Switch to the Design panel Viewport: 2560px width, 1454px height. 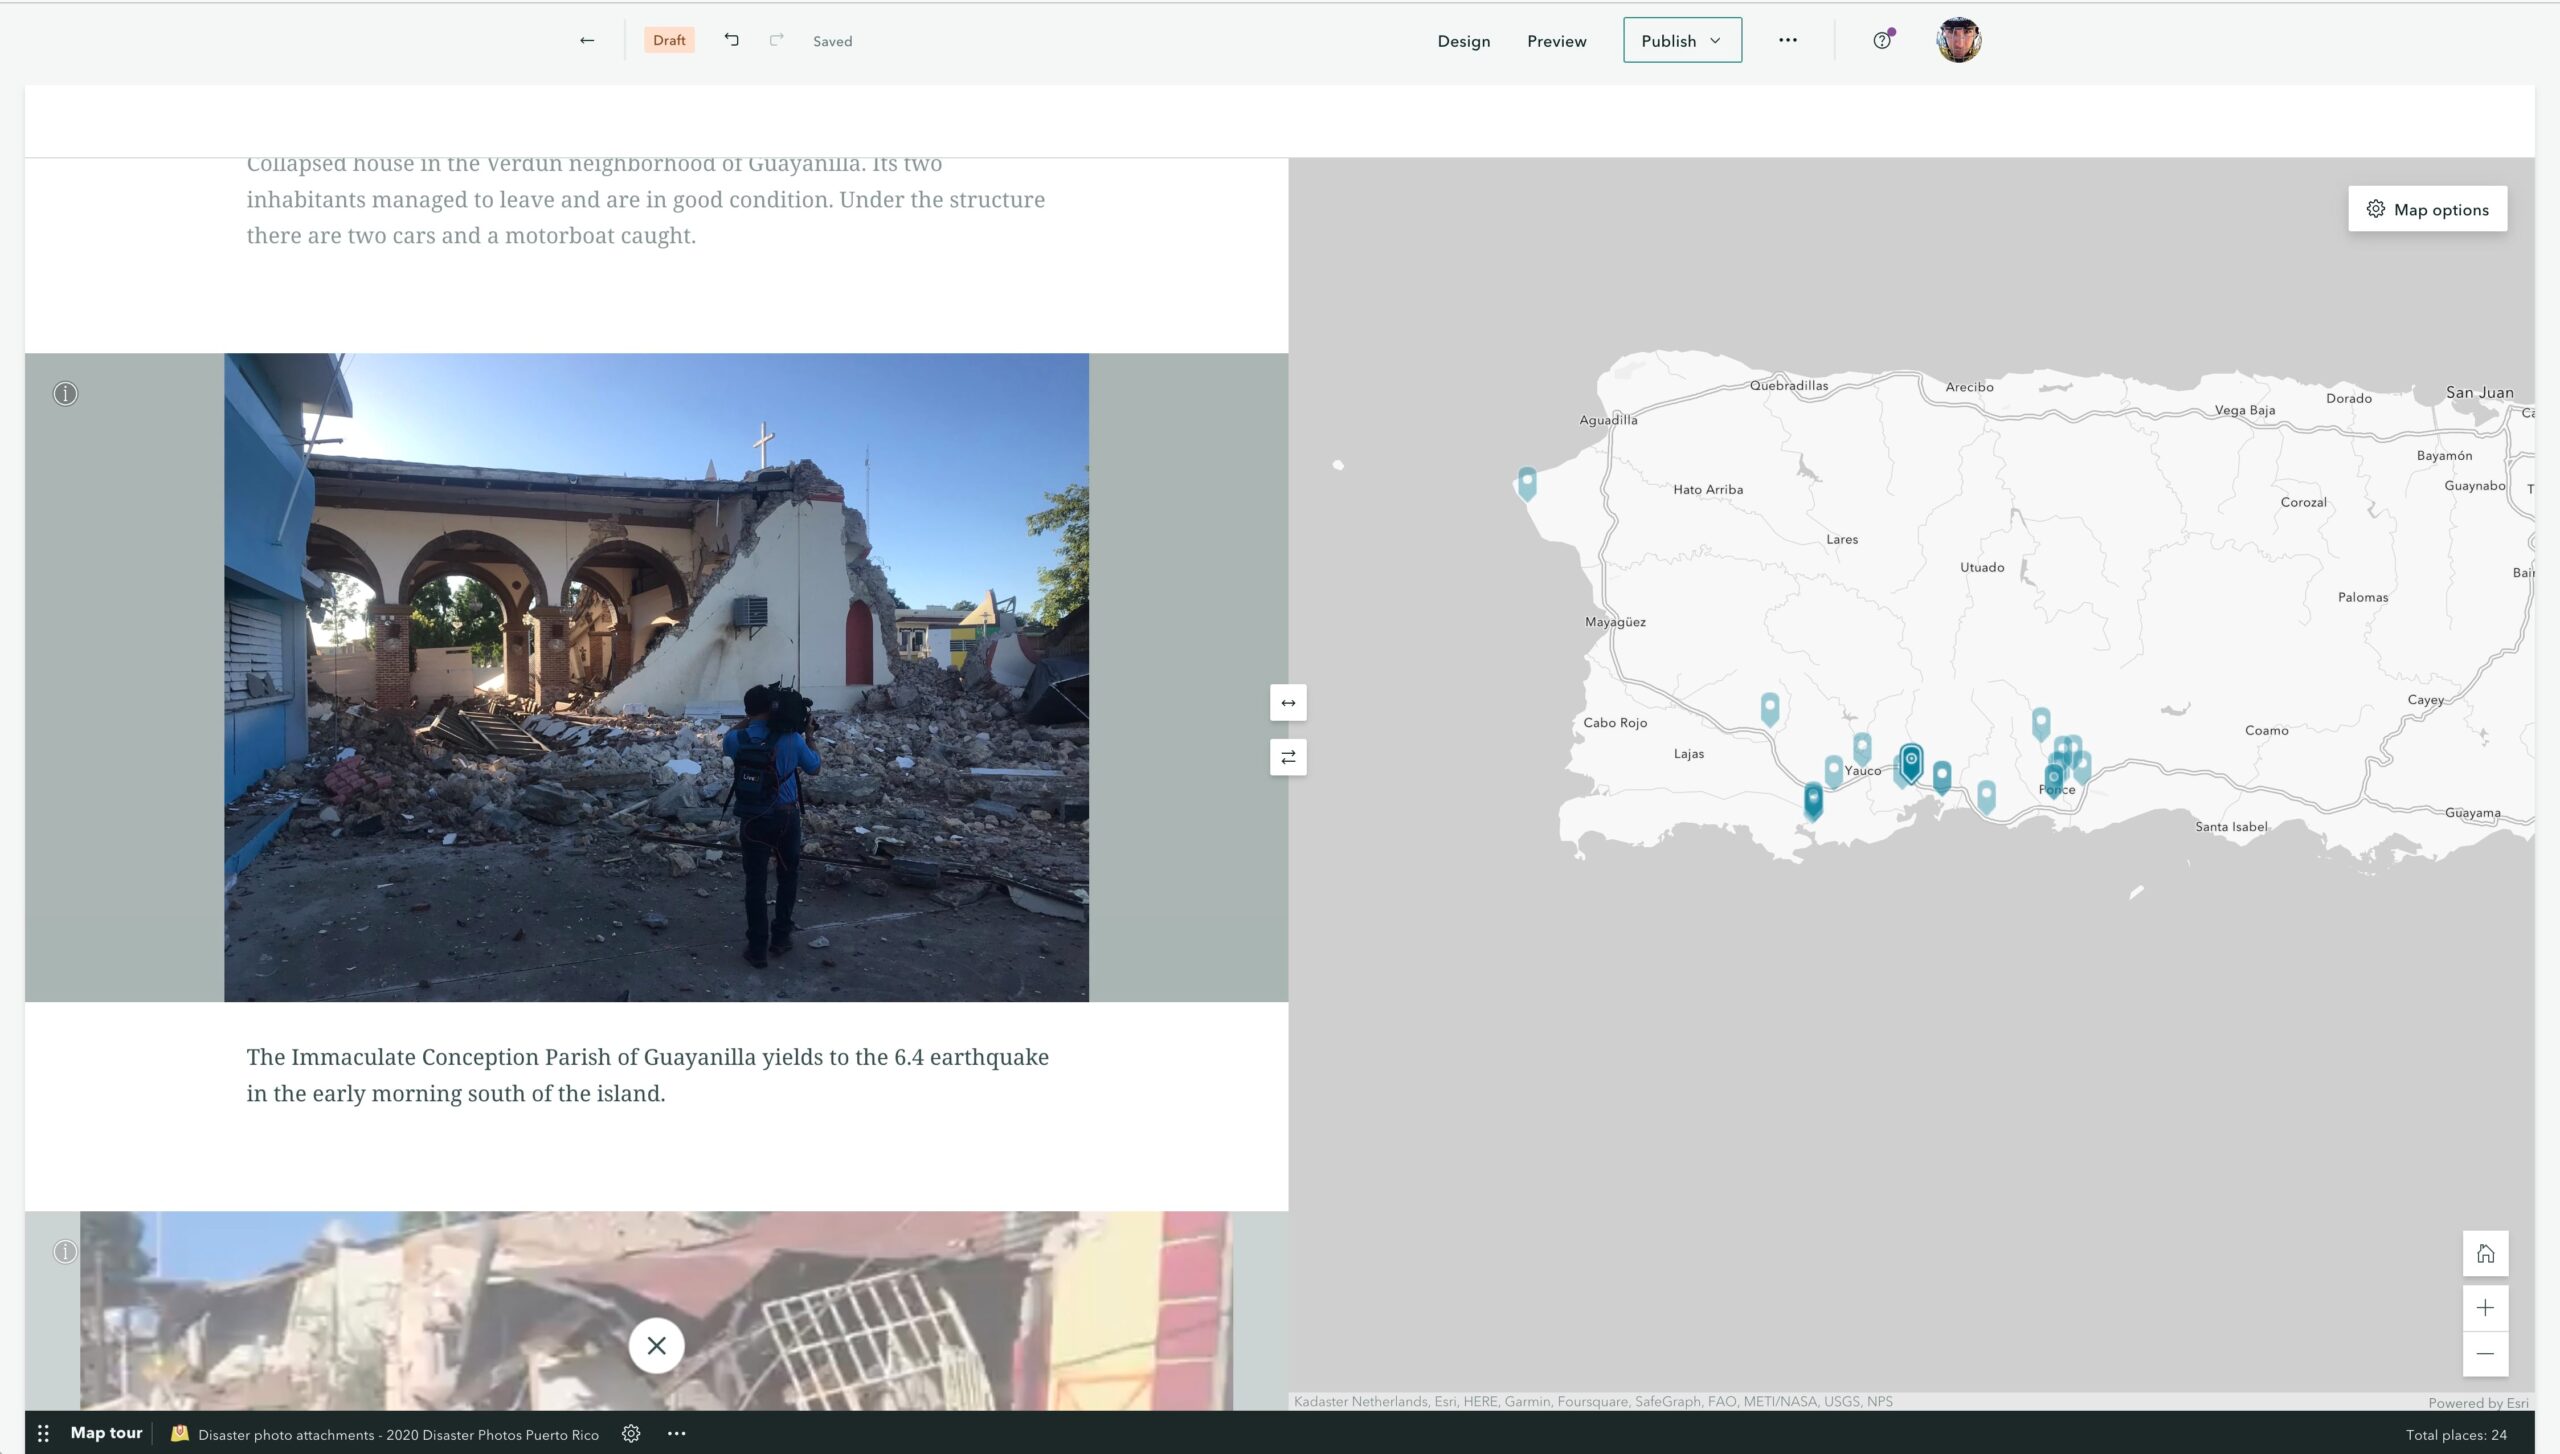tap(1463, 41)
